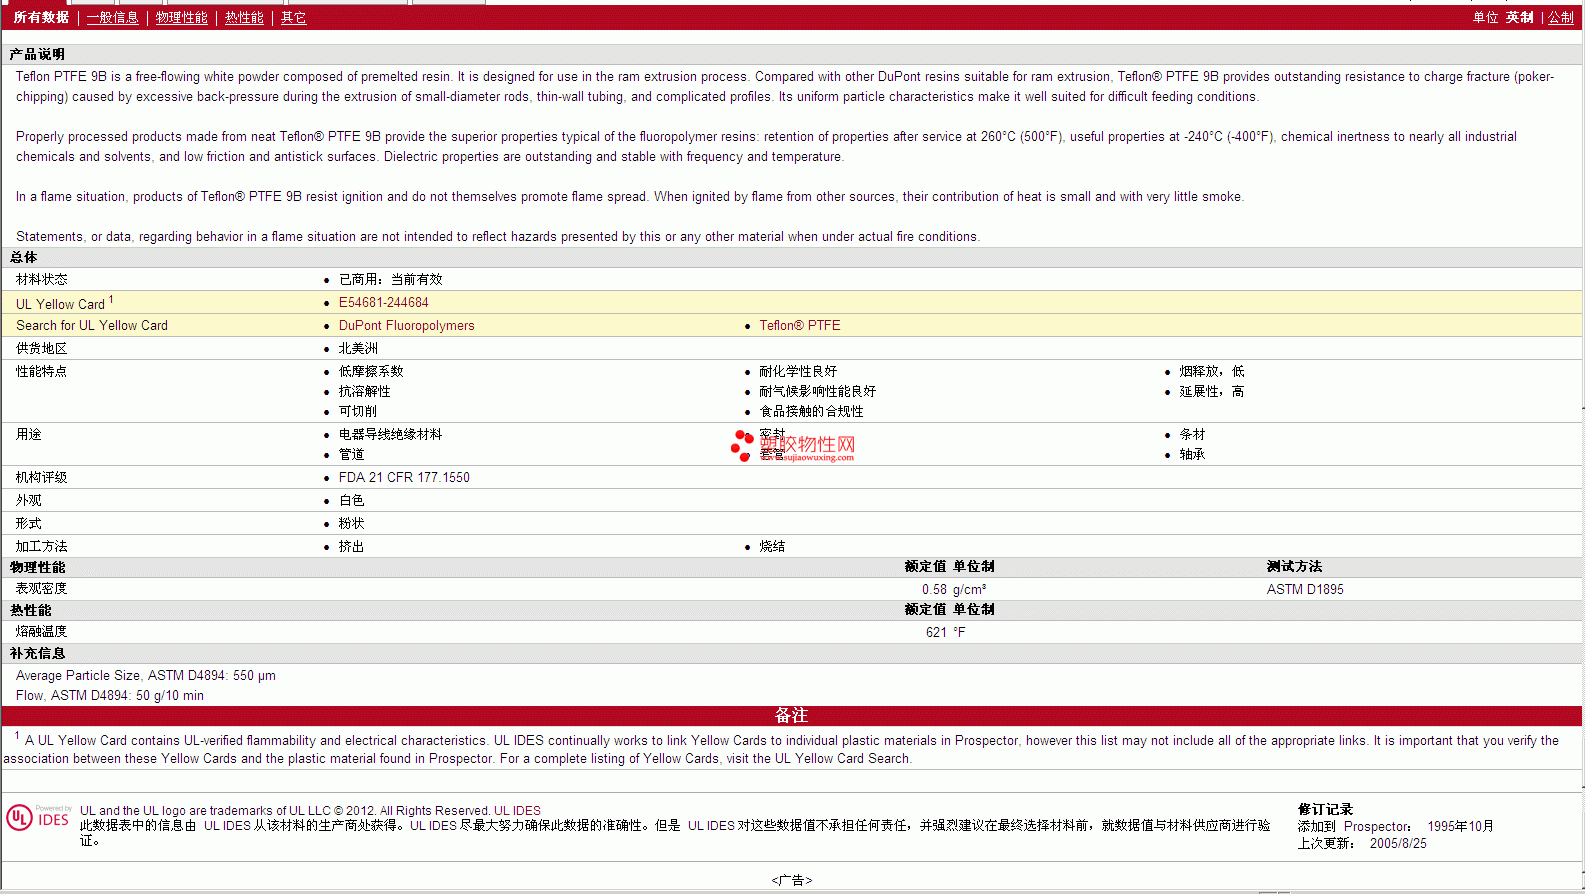The height and width of the screenshot is (894, 1585).
Task: Click the <广告> label at the bottom
Action: [x=792, y=881]
